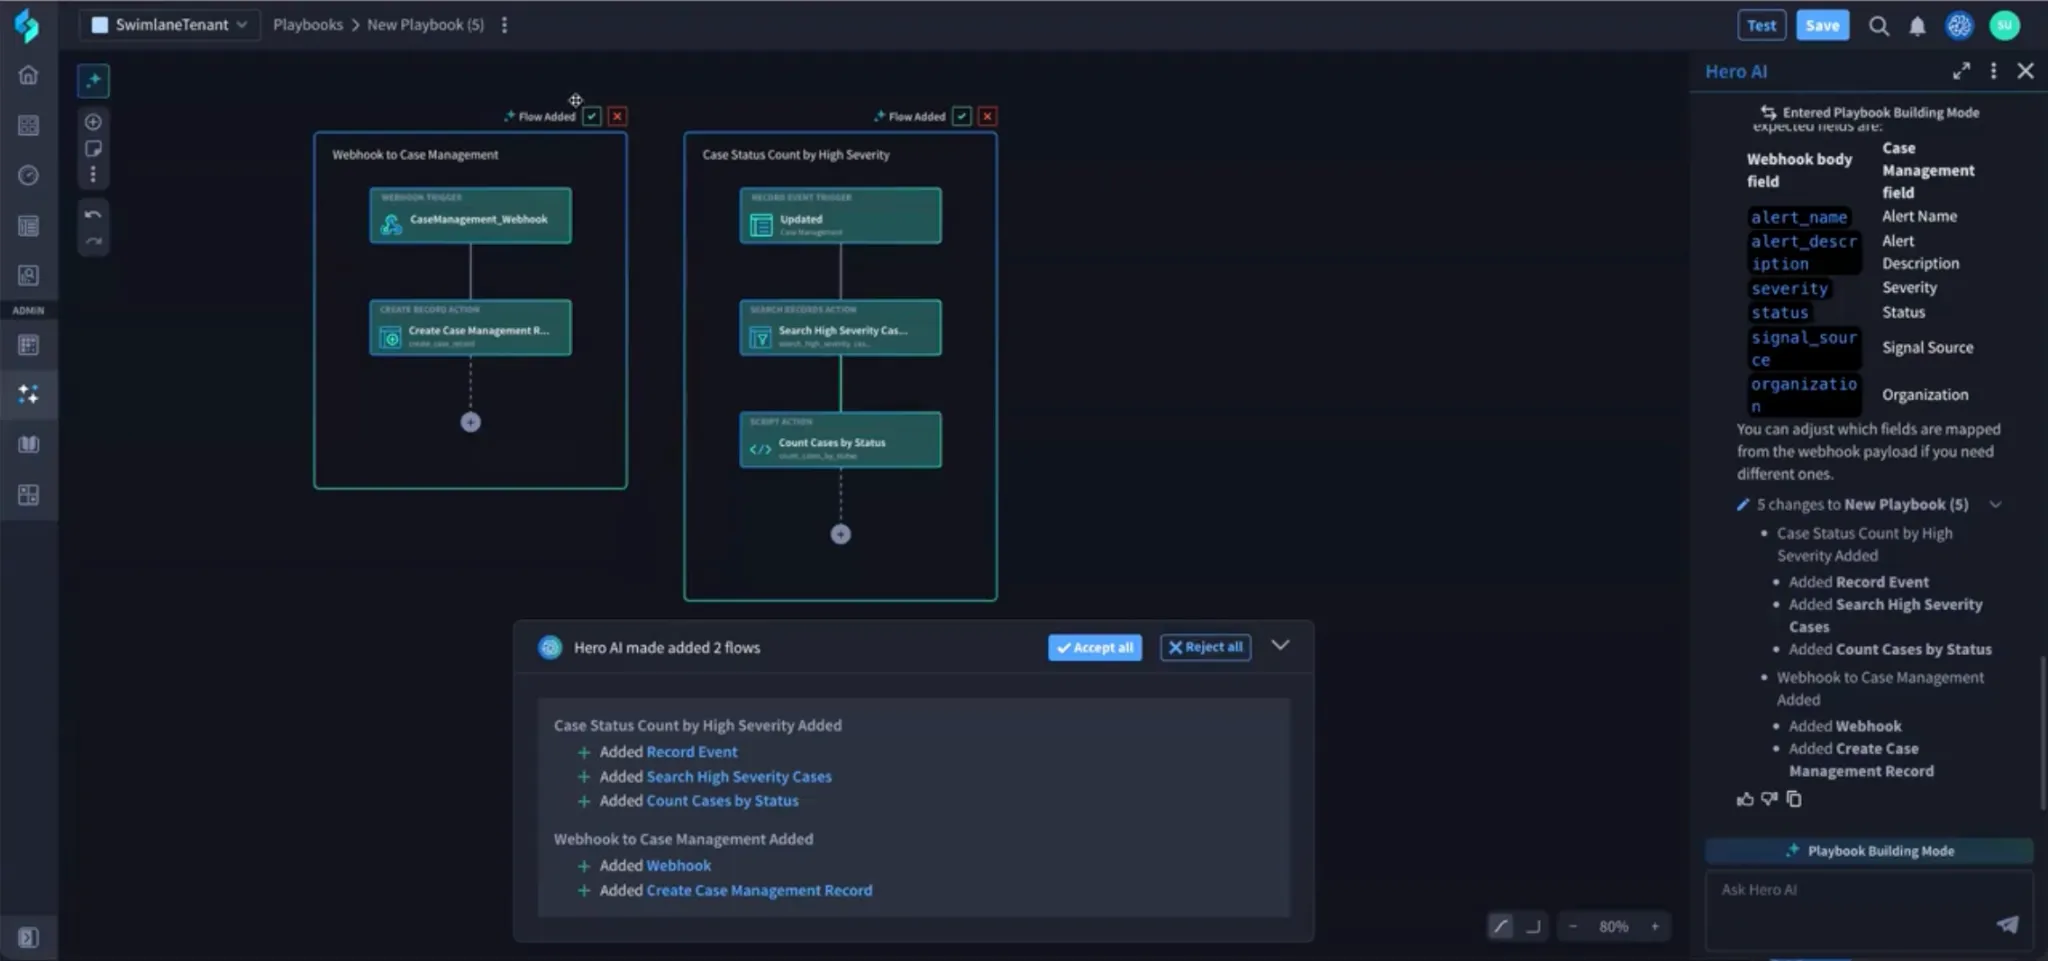Open the notifications bell

tap(1916, 26)
